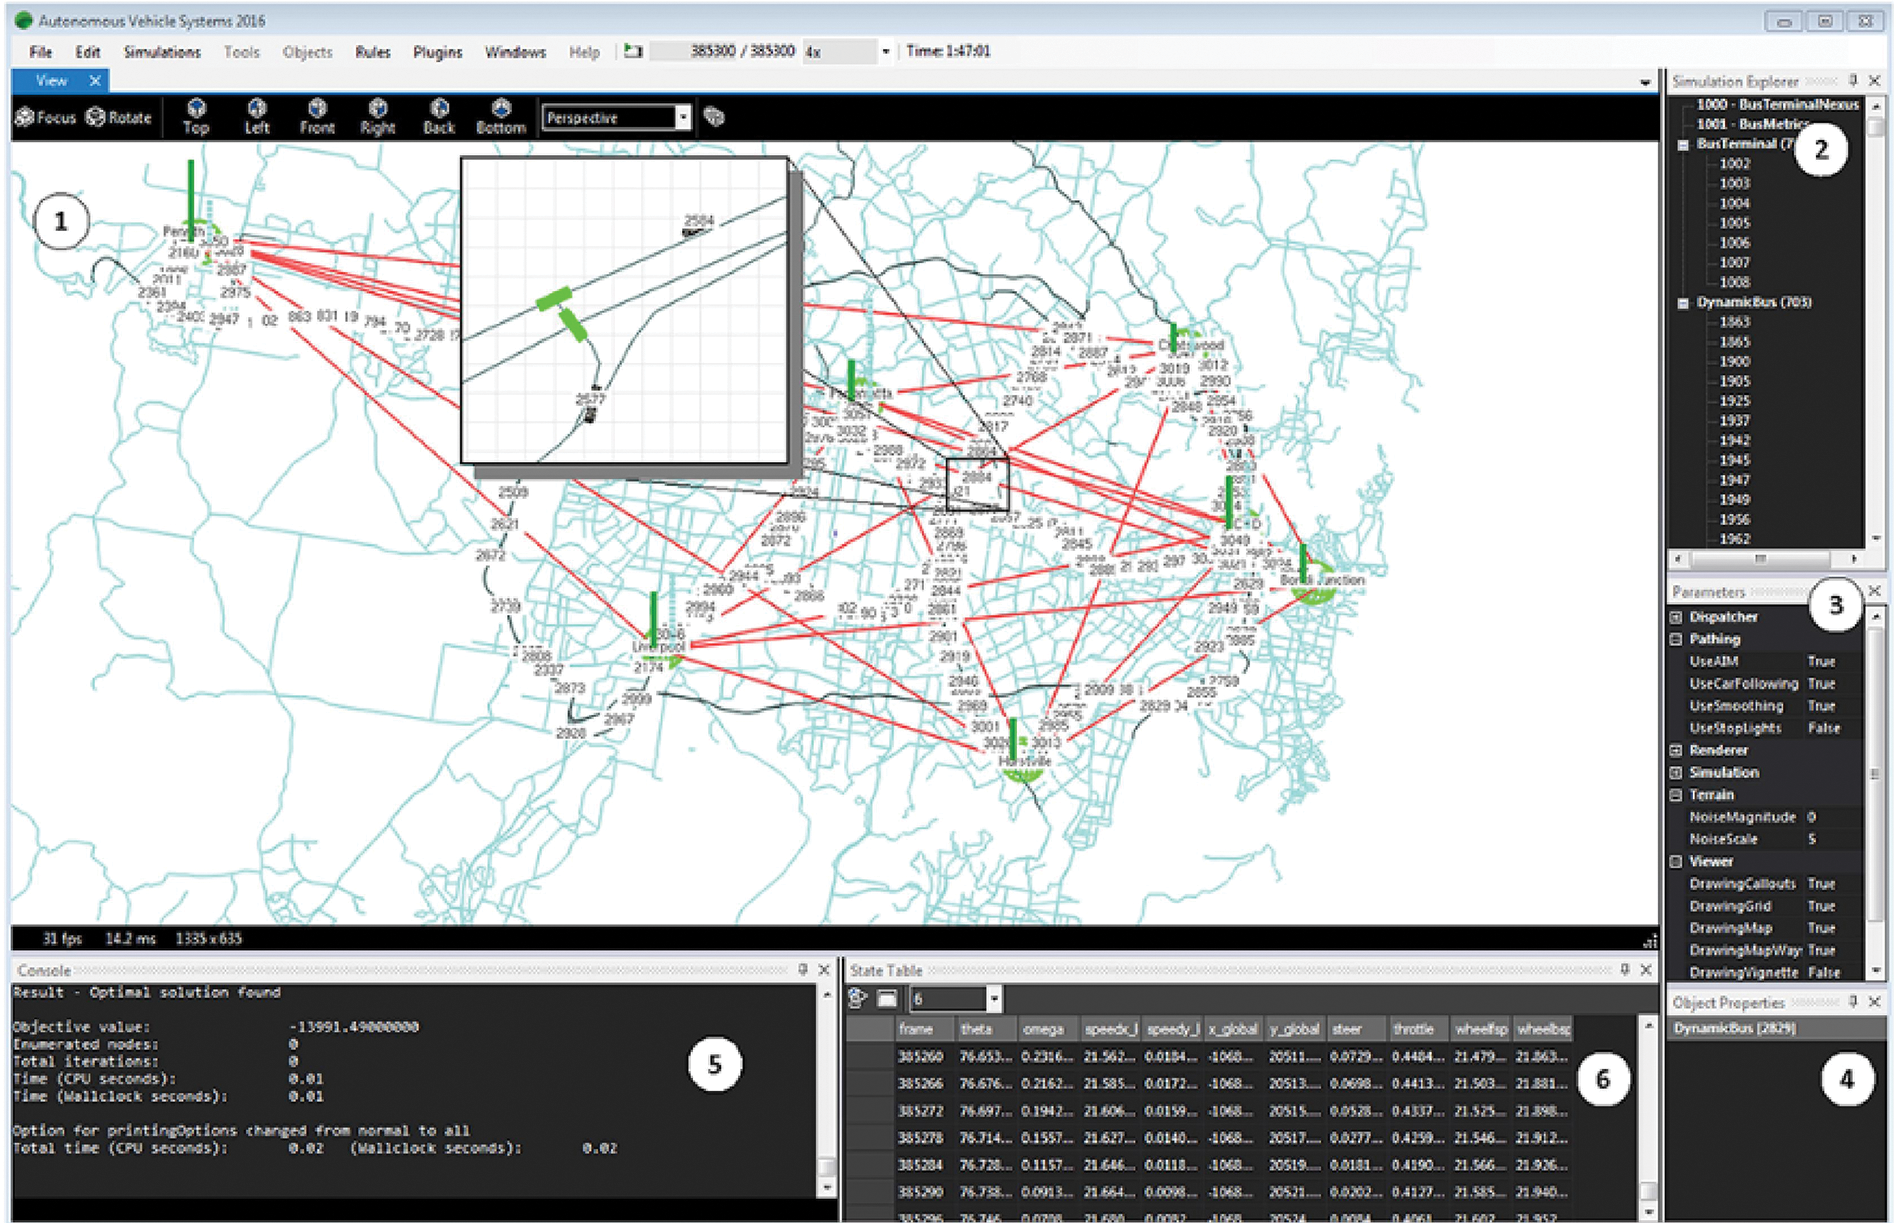
Task: Open the Simulations menu
Action: tap(162, 52)
